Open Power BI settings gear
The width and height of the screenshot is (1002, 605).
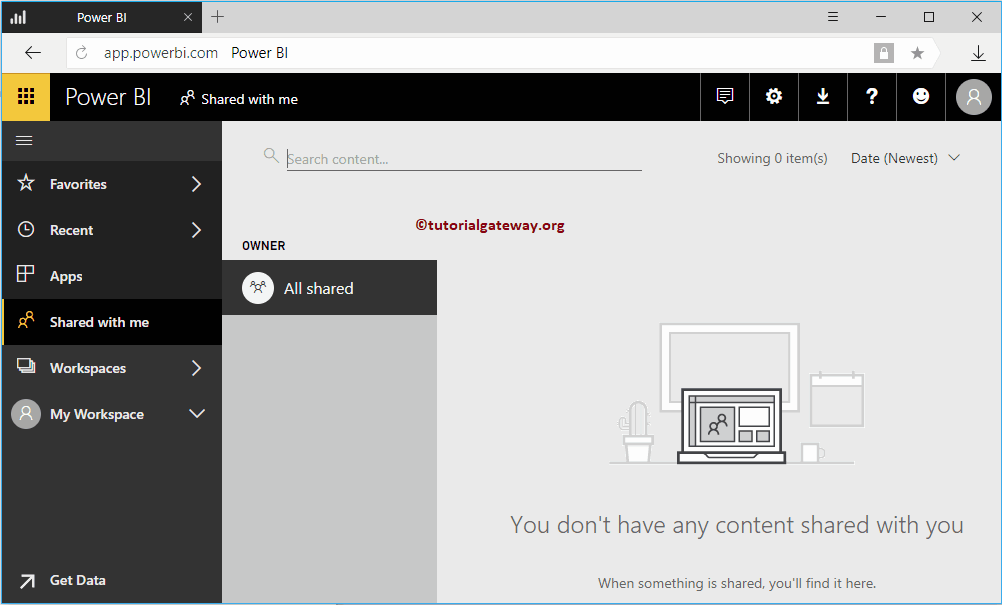click(x=773, y=96)
